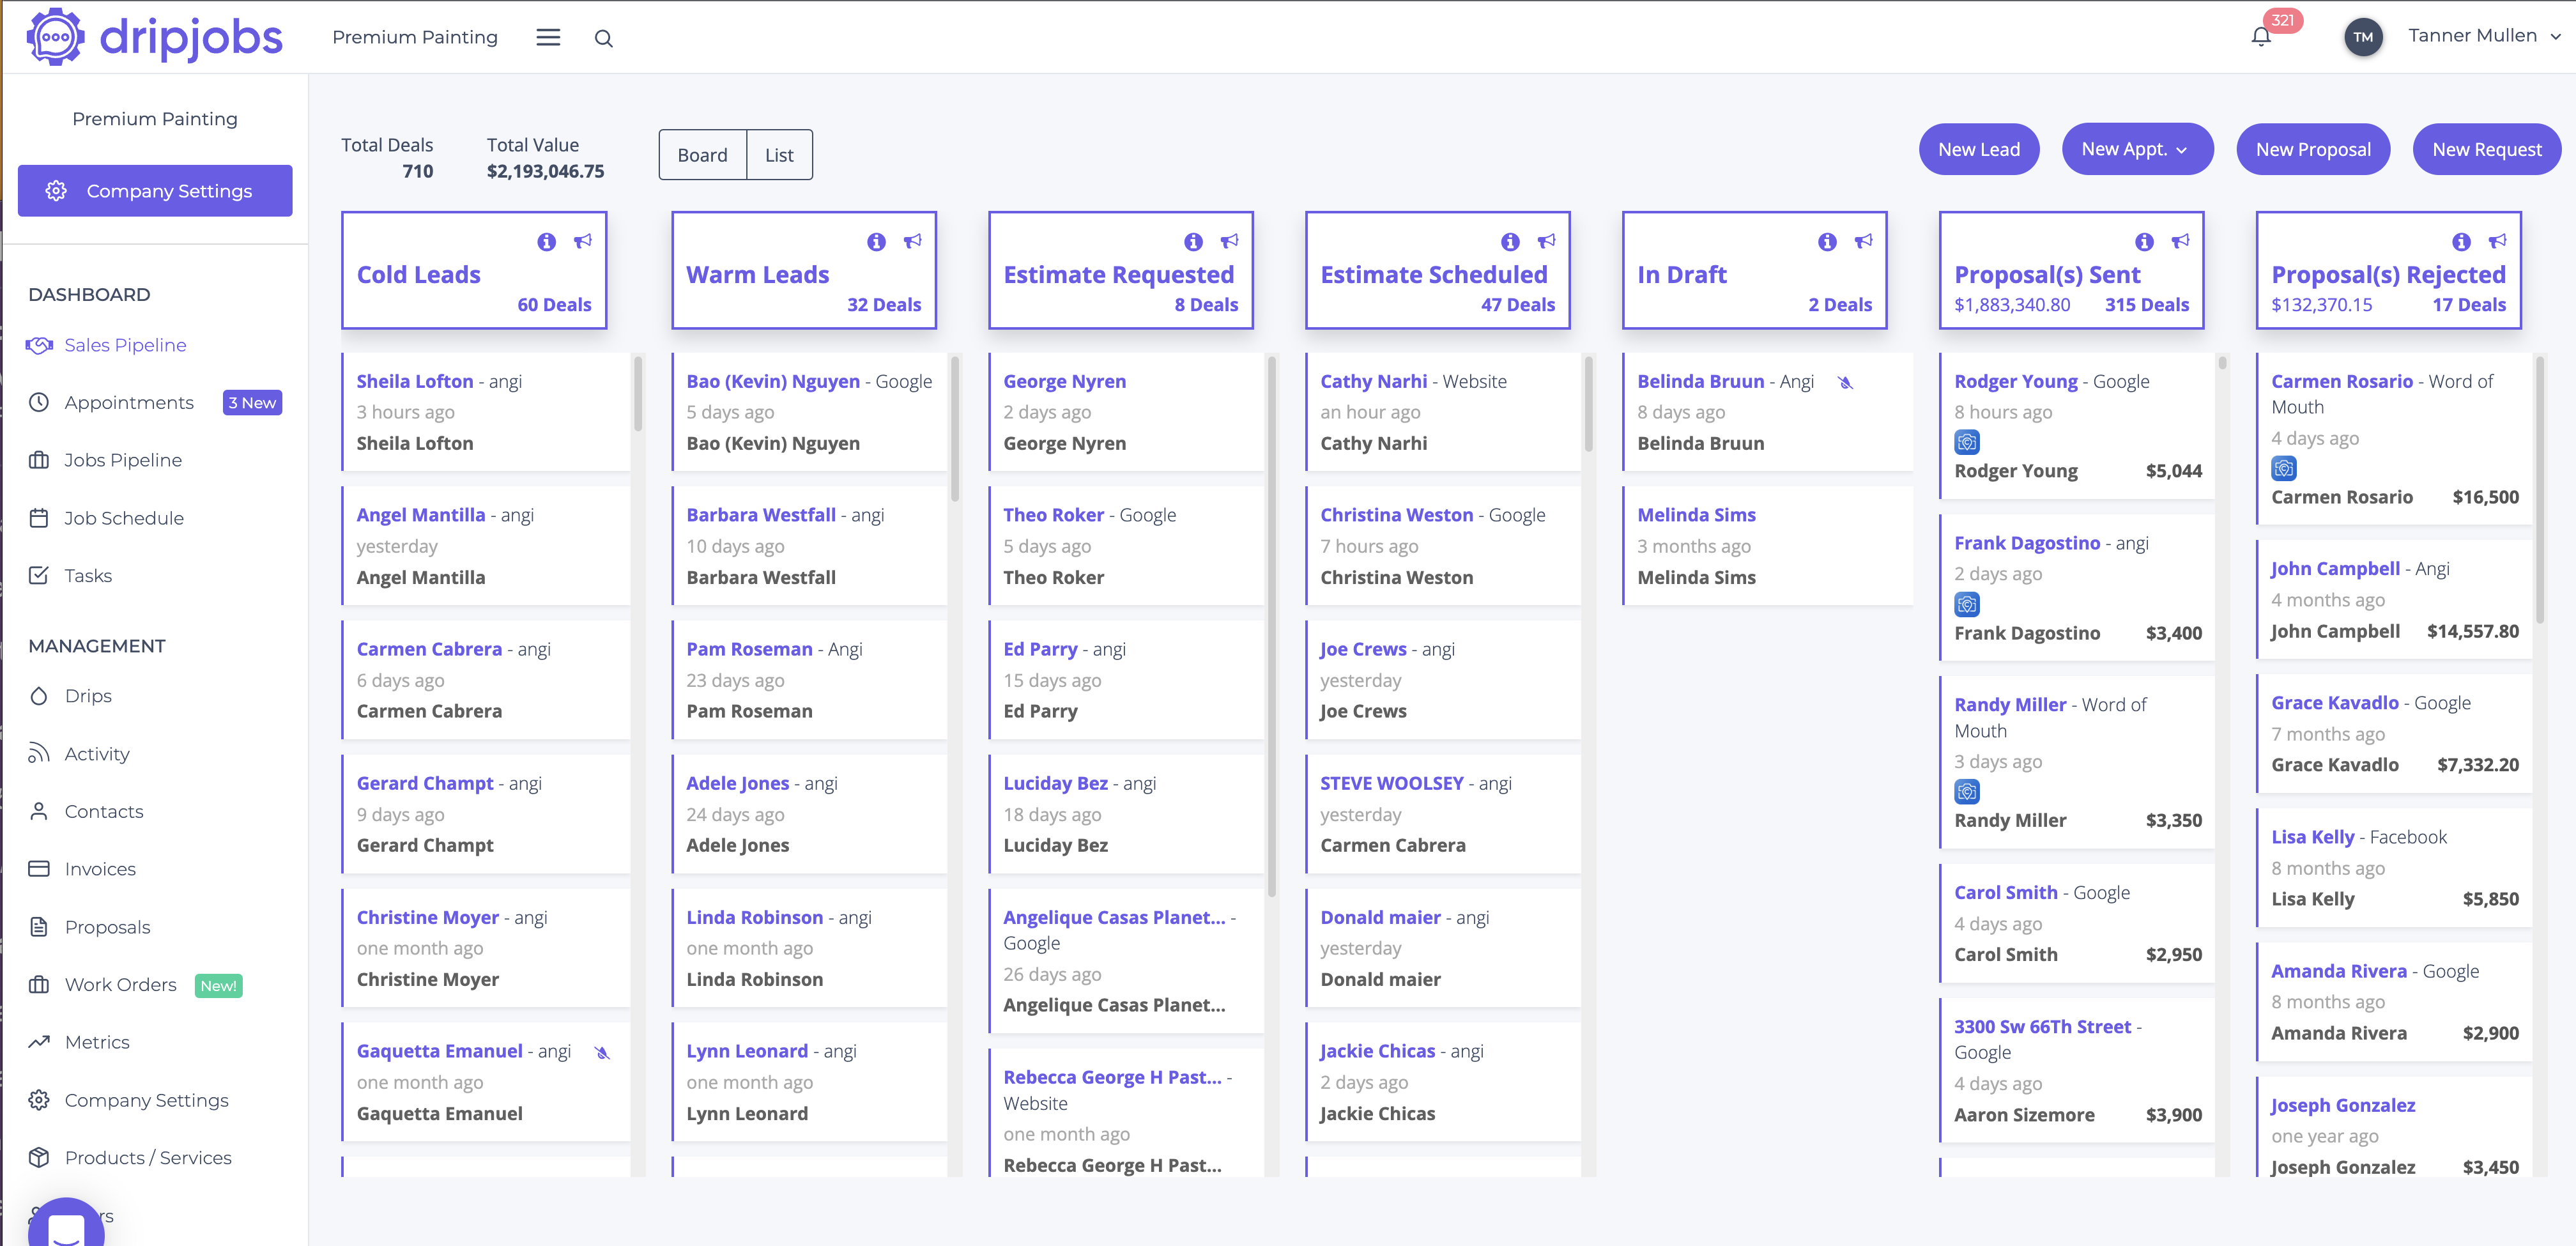Open Melinda Sims draft link

(1696, 514)
